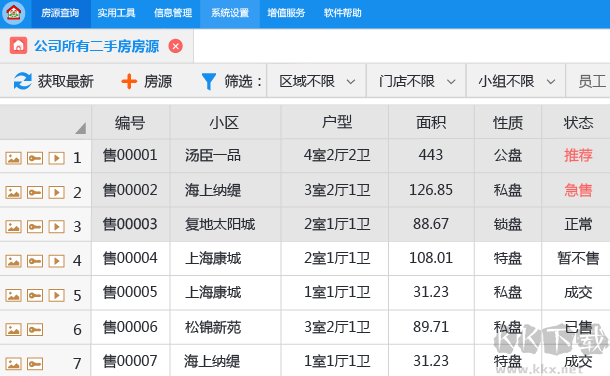Image resolution: width=610 pixels, height=376 pixels.
Task: Click the 状态 column header
Action: (x=576, y=122)
